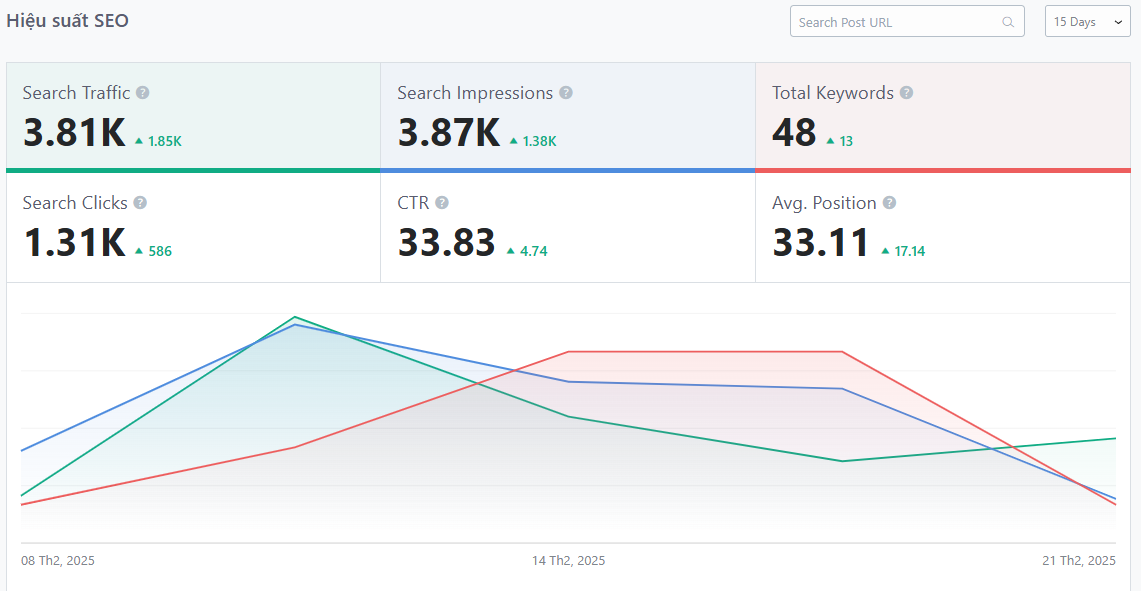Click the Hiệu suất SEO heading

67,21
